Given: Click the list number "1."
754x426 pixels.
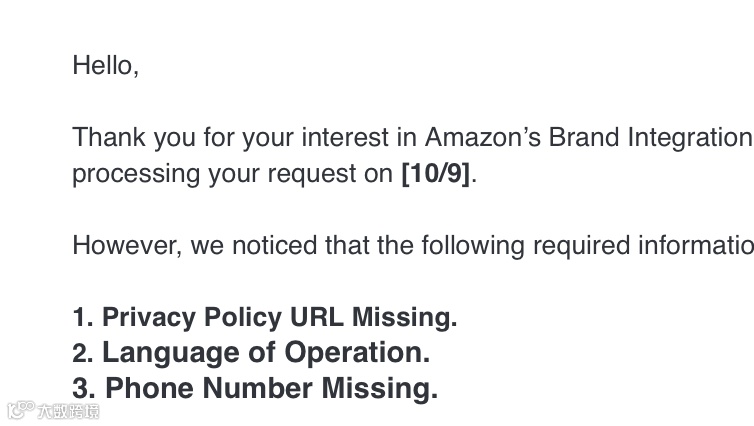Looking at the screenshot, I should [x=82, y=317].
